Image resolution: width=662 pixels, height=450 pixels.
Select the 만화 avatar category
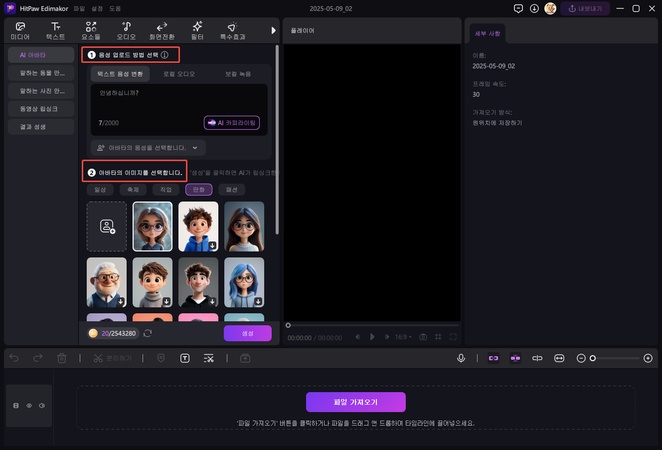click(x=199, y=190)
